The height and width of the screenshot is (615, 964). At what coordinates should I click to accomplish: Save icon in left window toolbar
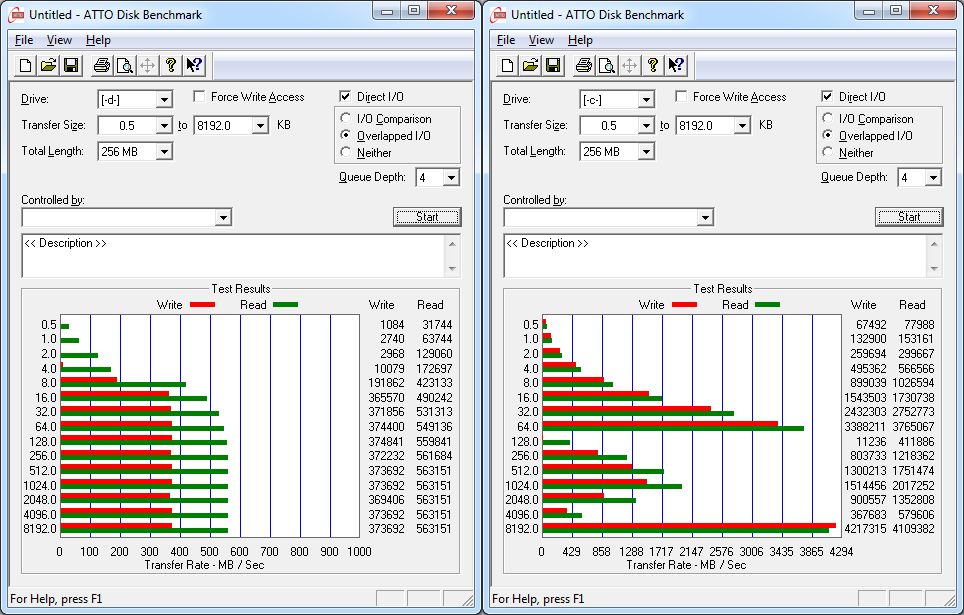[71, 65]
